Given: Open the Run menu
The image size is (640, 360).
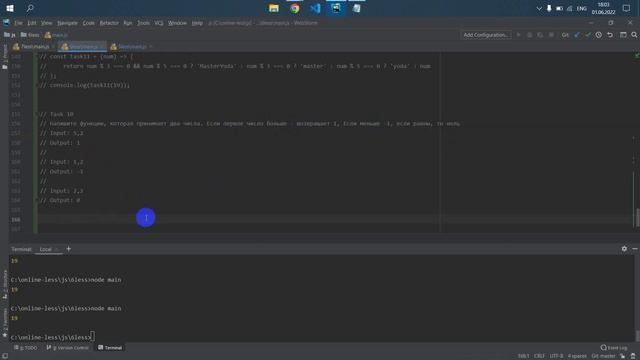Looking at the screenshot, I should pyautogui.click(x=128, y=23).
